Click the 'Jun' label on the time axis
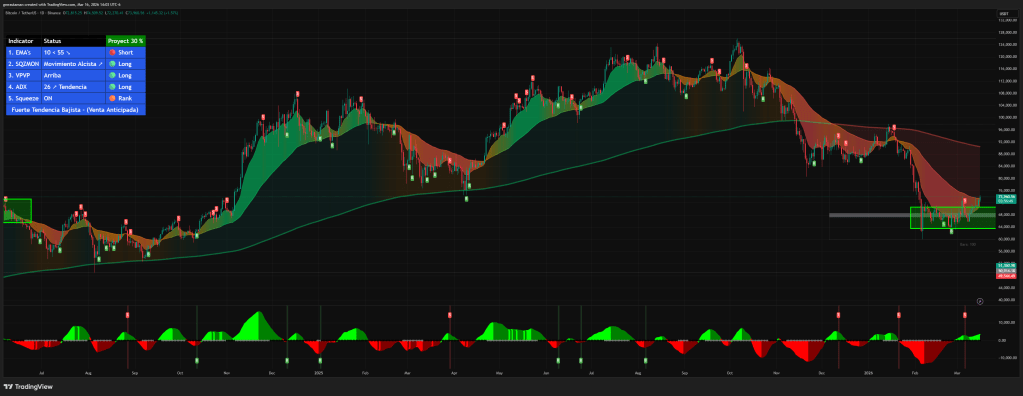1023x396 pixels. (x=545, y=373)
